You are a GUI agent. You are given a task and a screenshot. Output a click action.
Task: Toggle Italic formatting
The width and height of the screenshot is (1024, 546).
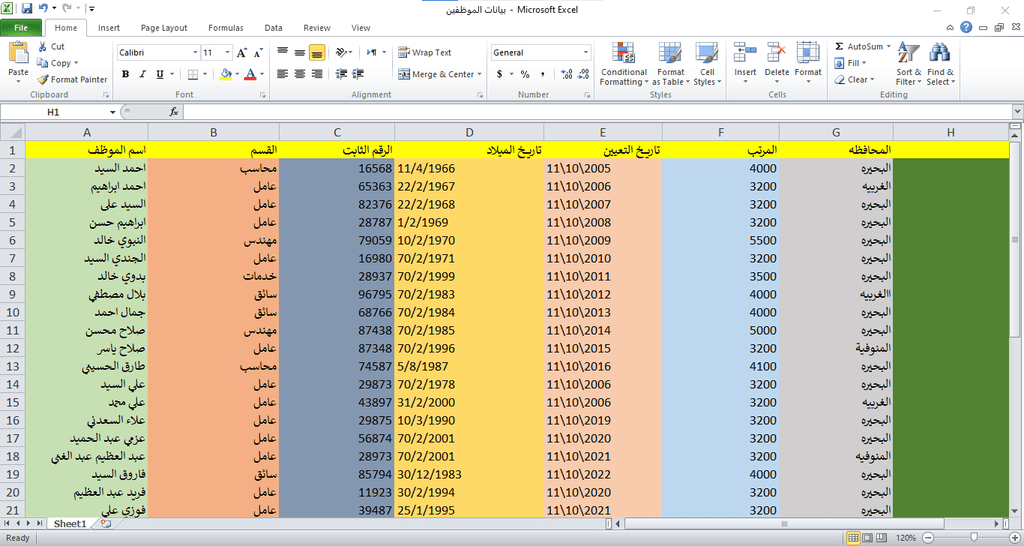point(142,74)
